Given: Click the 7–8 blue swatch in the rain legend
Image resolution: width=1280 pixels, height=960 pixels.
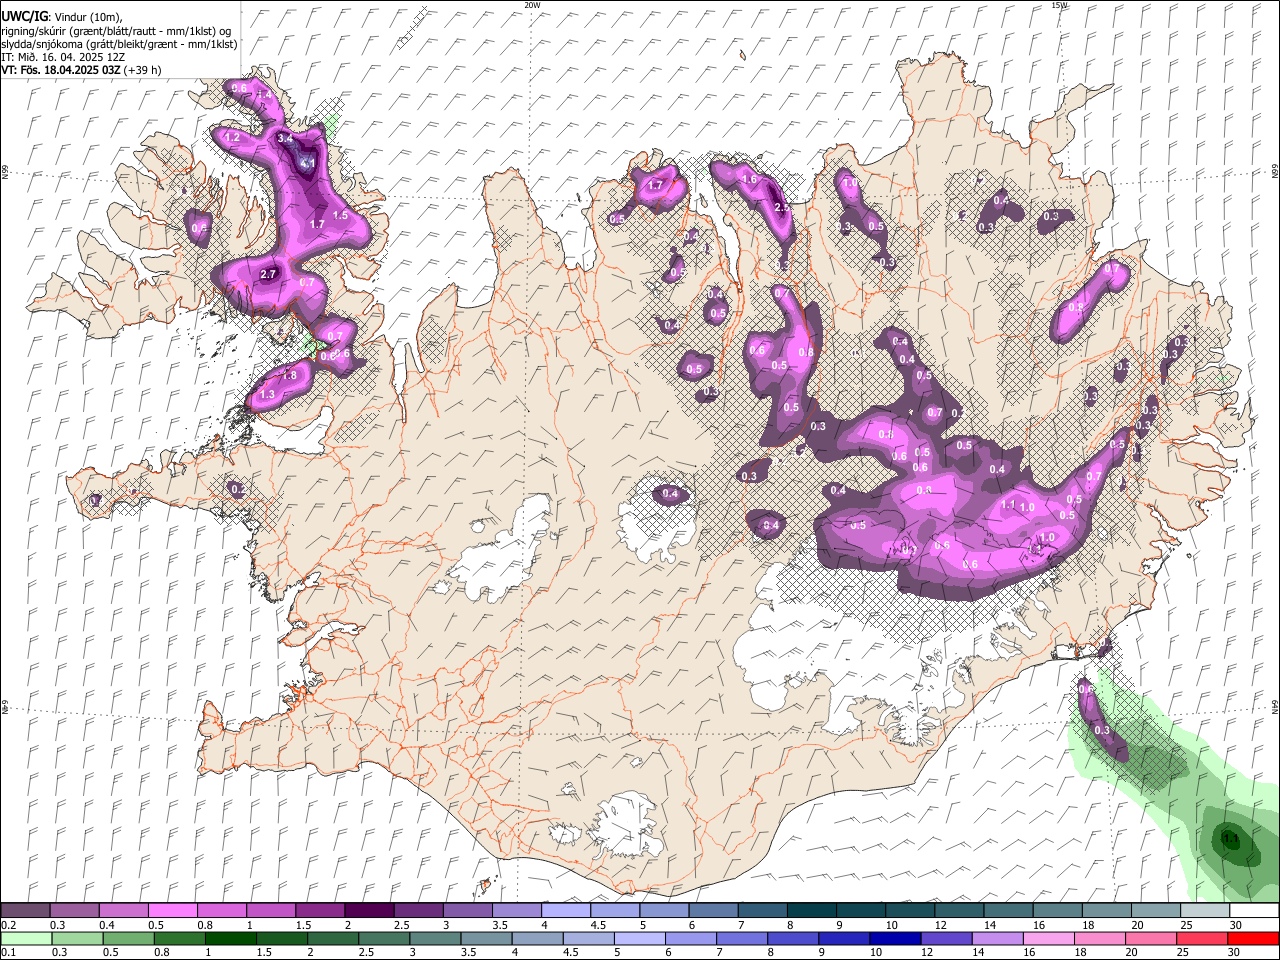Looking at the screenshot, I should (742, 938).
